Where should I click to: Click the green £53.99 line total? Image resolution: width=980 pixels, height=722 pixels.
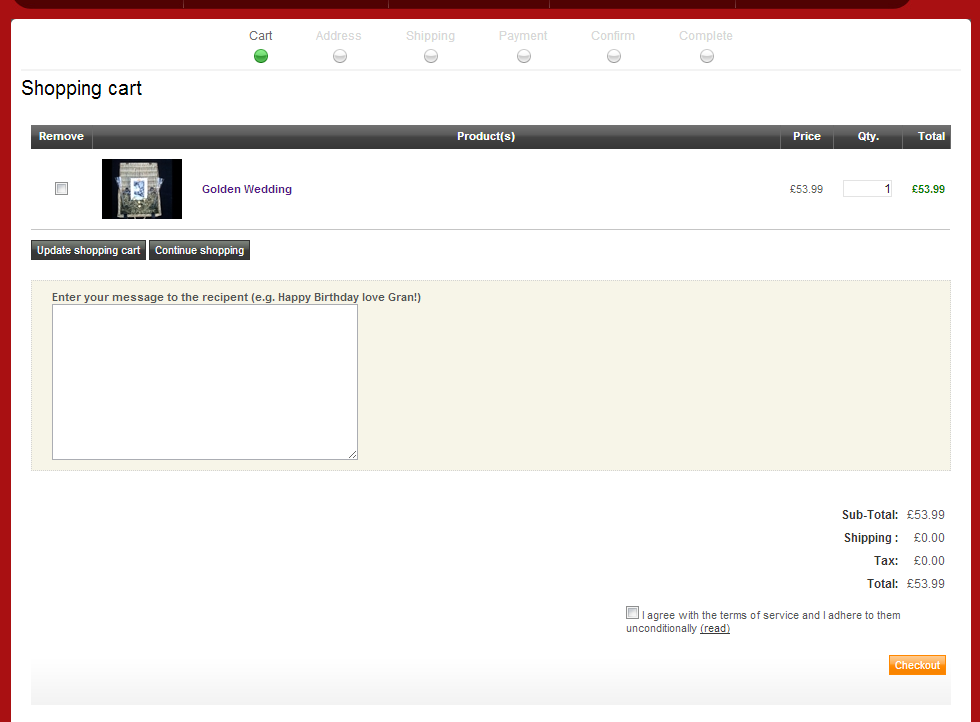click(928, 189)
